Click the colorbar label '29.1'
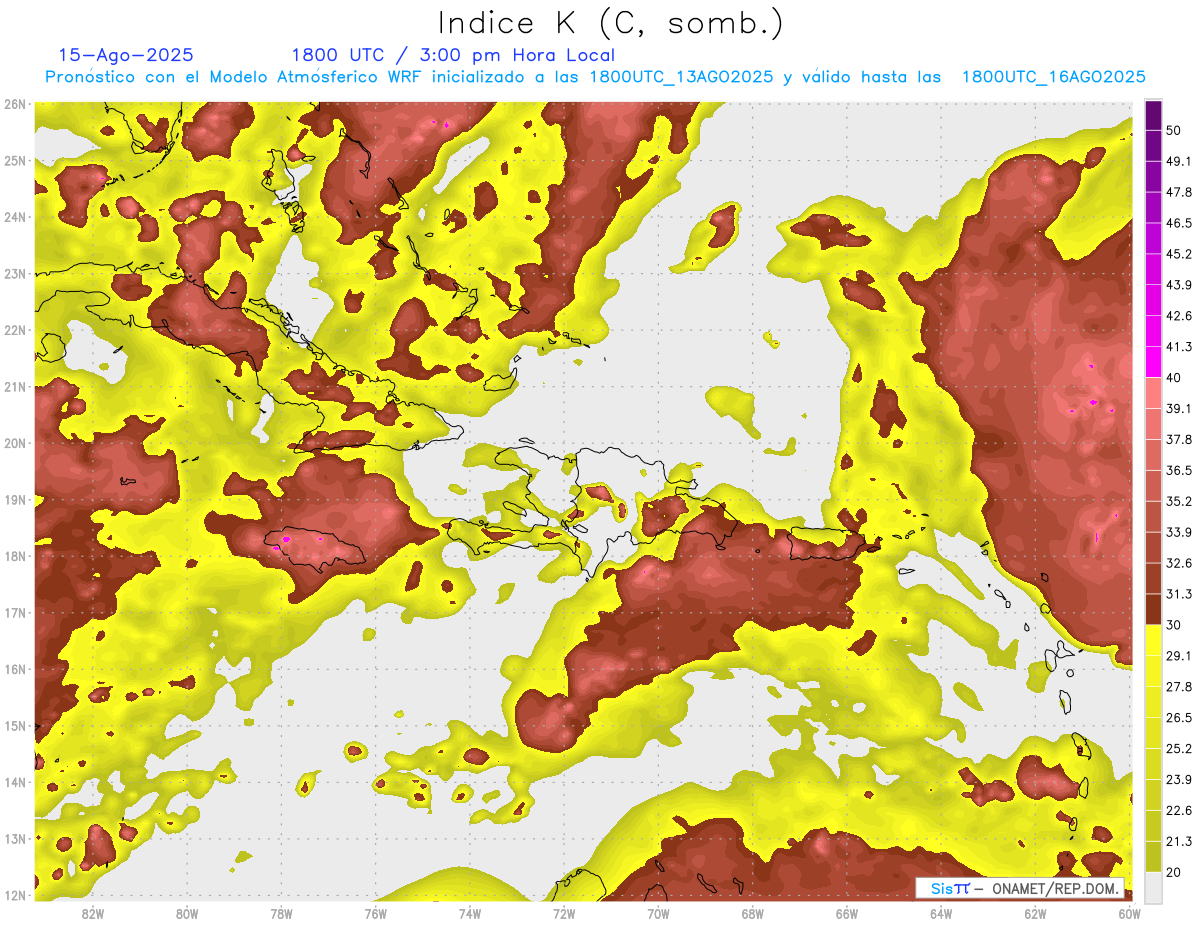Screen dimensions: 1200x927 [x=1179, y=656]
